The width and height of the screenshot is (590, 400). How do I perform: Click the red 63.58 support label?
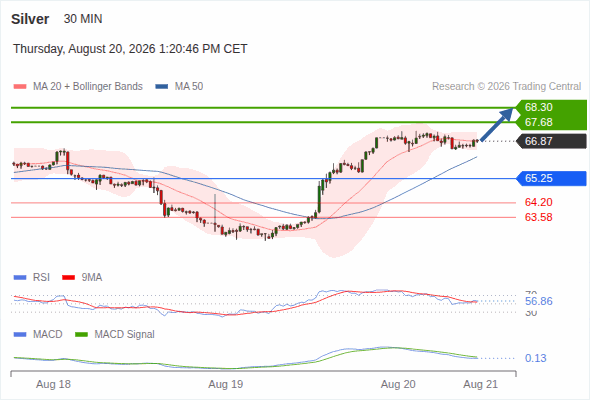538,217
